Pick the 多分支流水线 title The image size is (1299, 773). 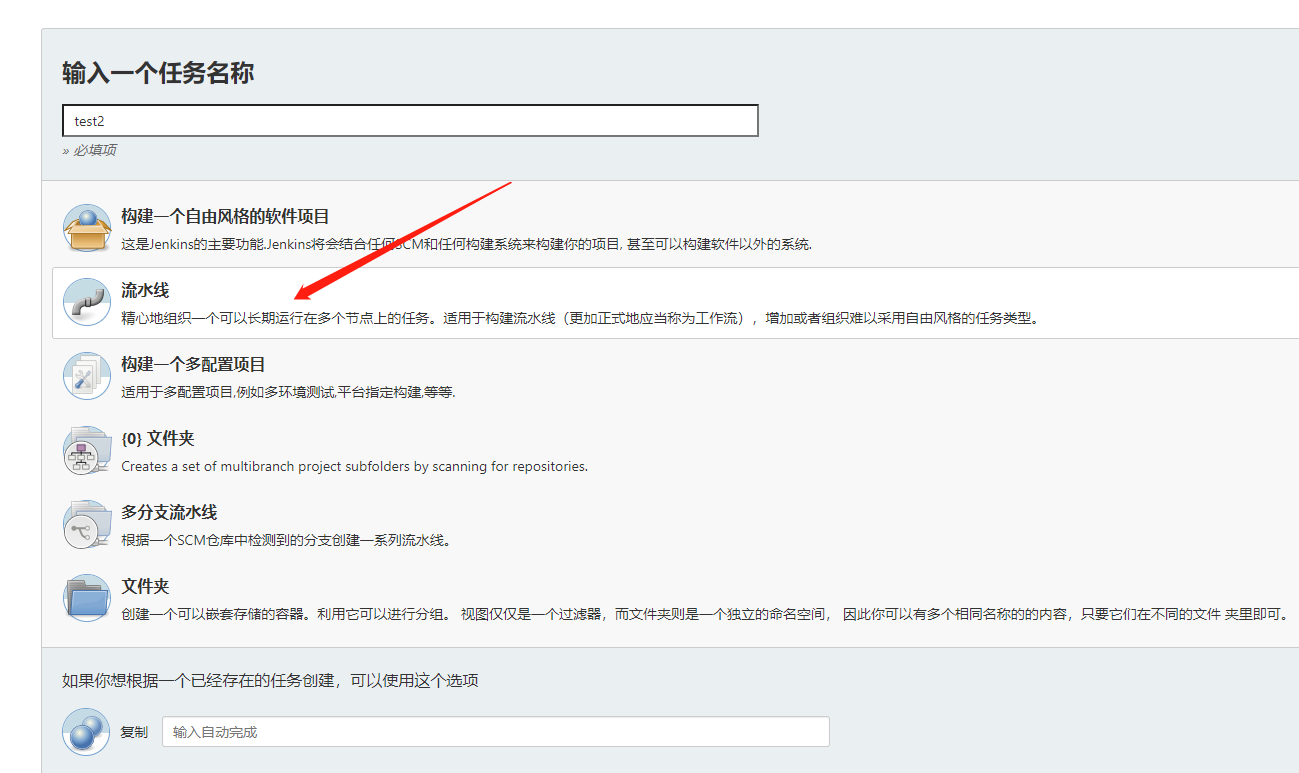[x=169, y=512]
